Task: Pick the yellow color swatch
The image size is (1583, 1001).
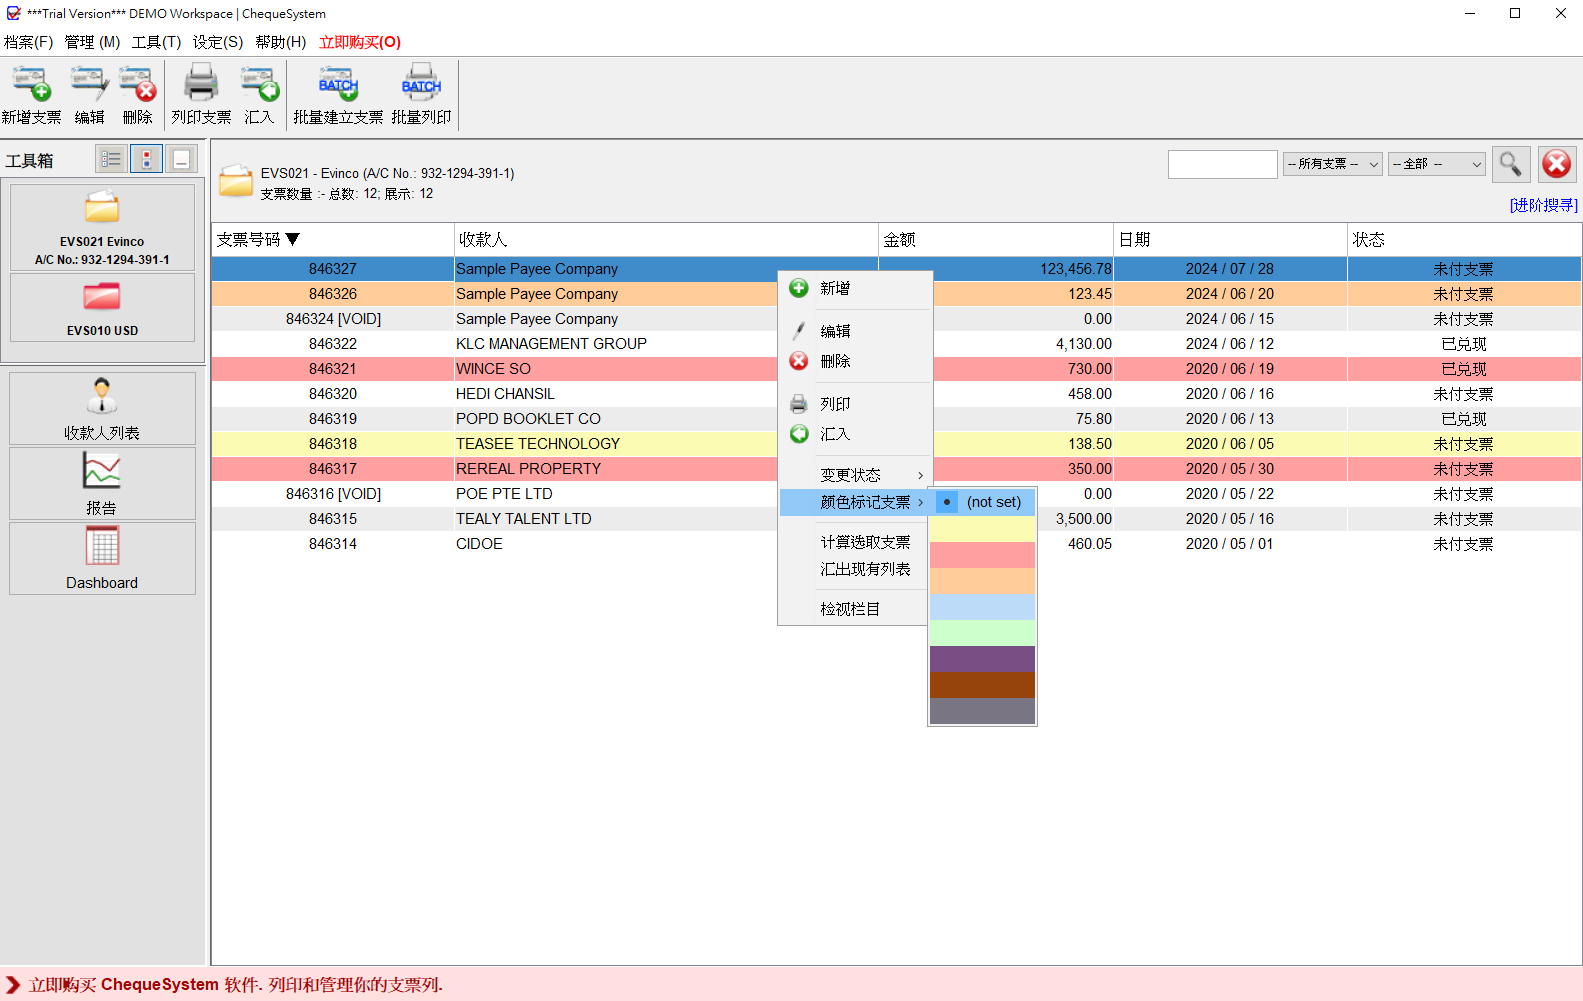Action: coord(982,529)
